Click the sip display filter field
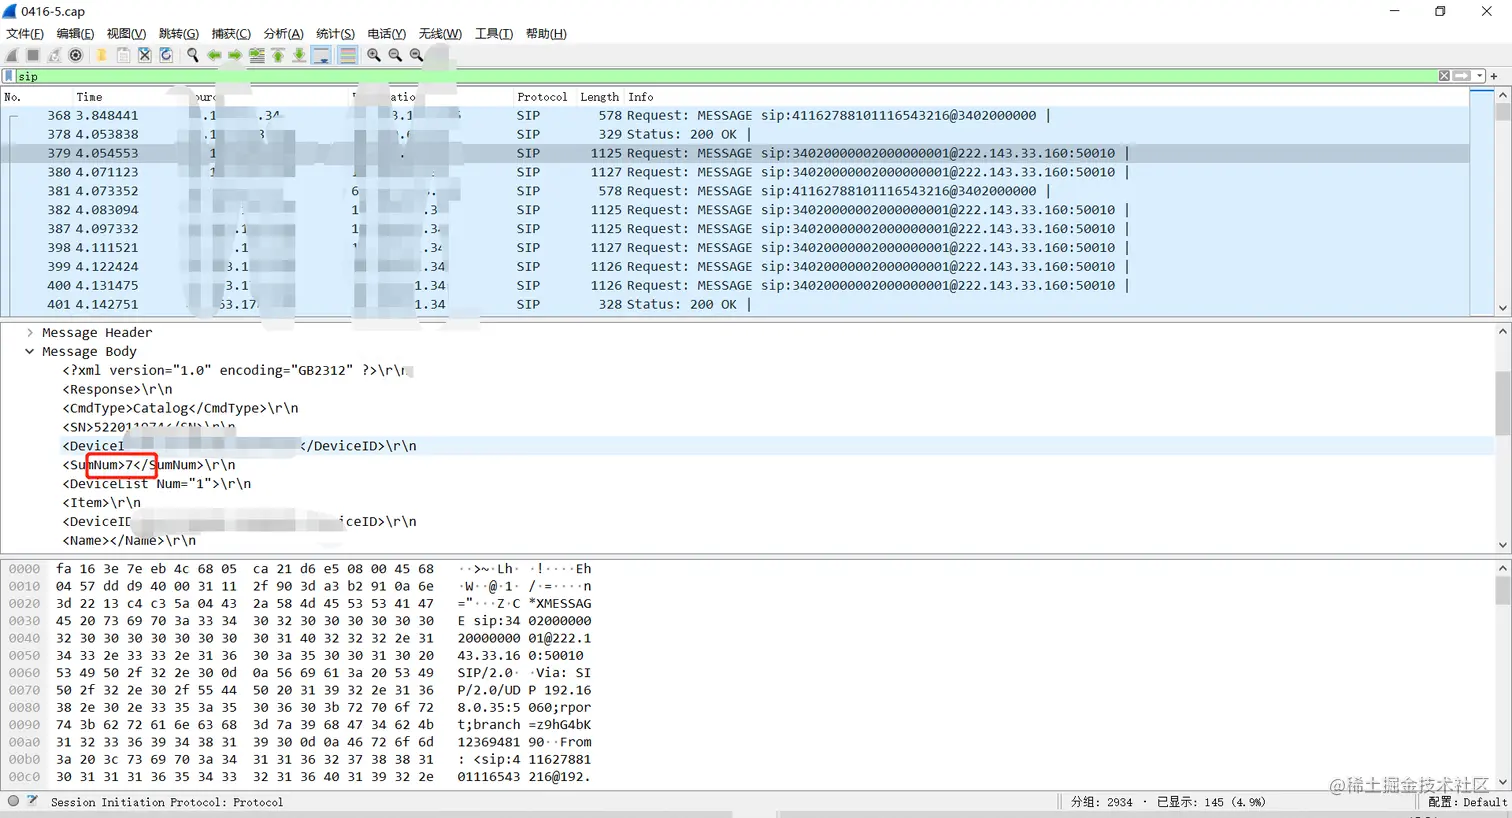 point(725,76)
